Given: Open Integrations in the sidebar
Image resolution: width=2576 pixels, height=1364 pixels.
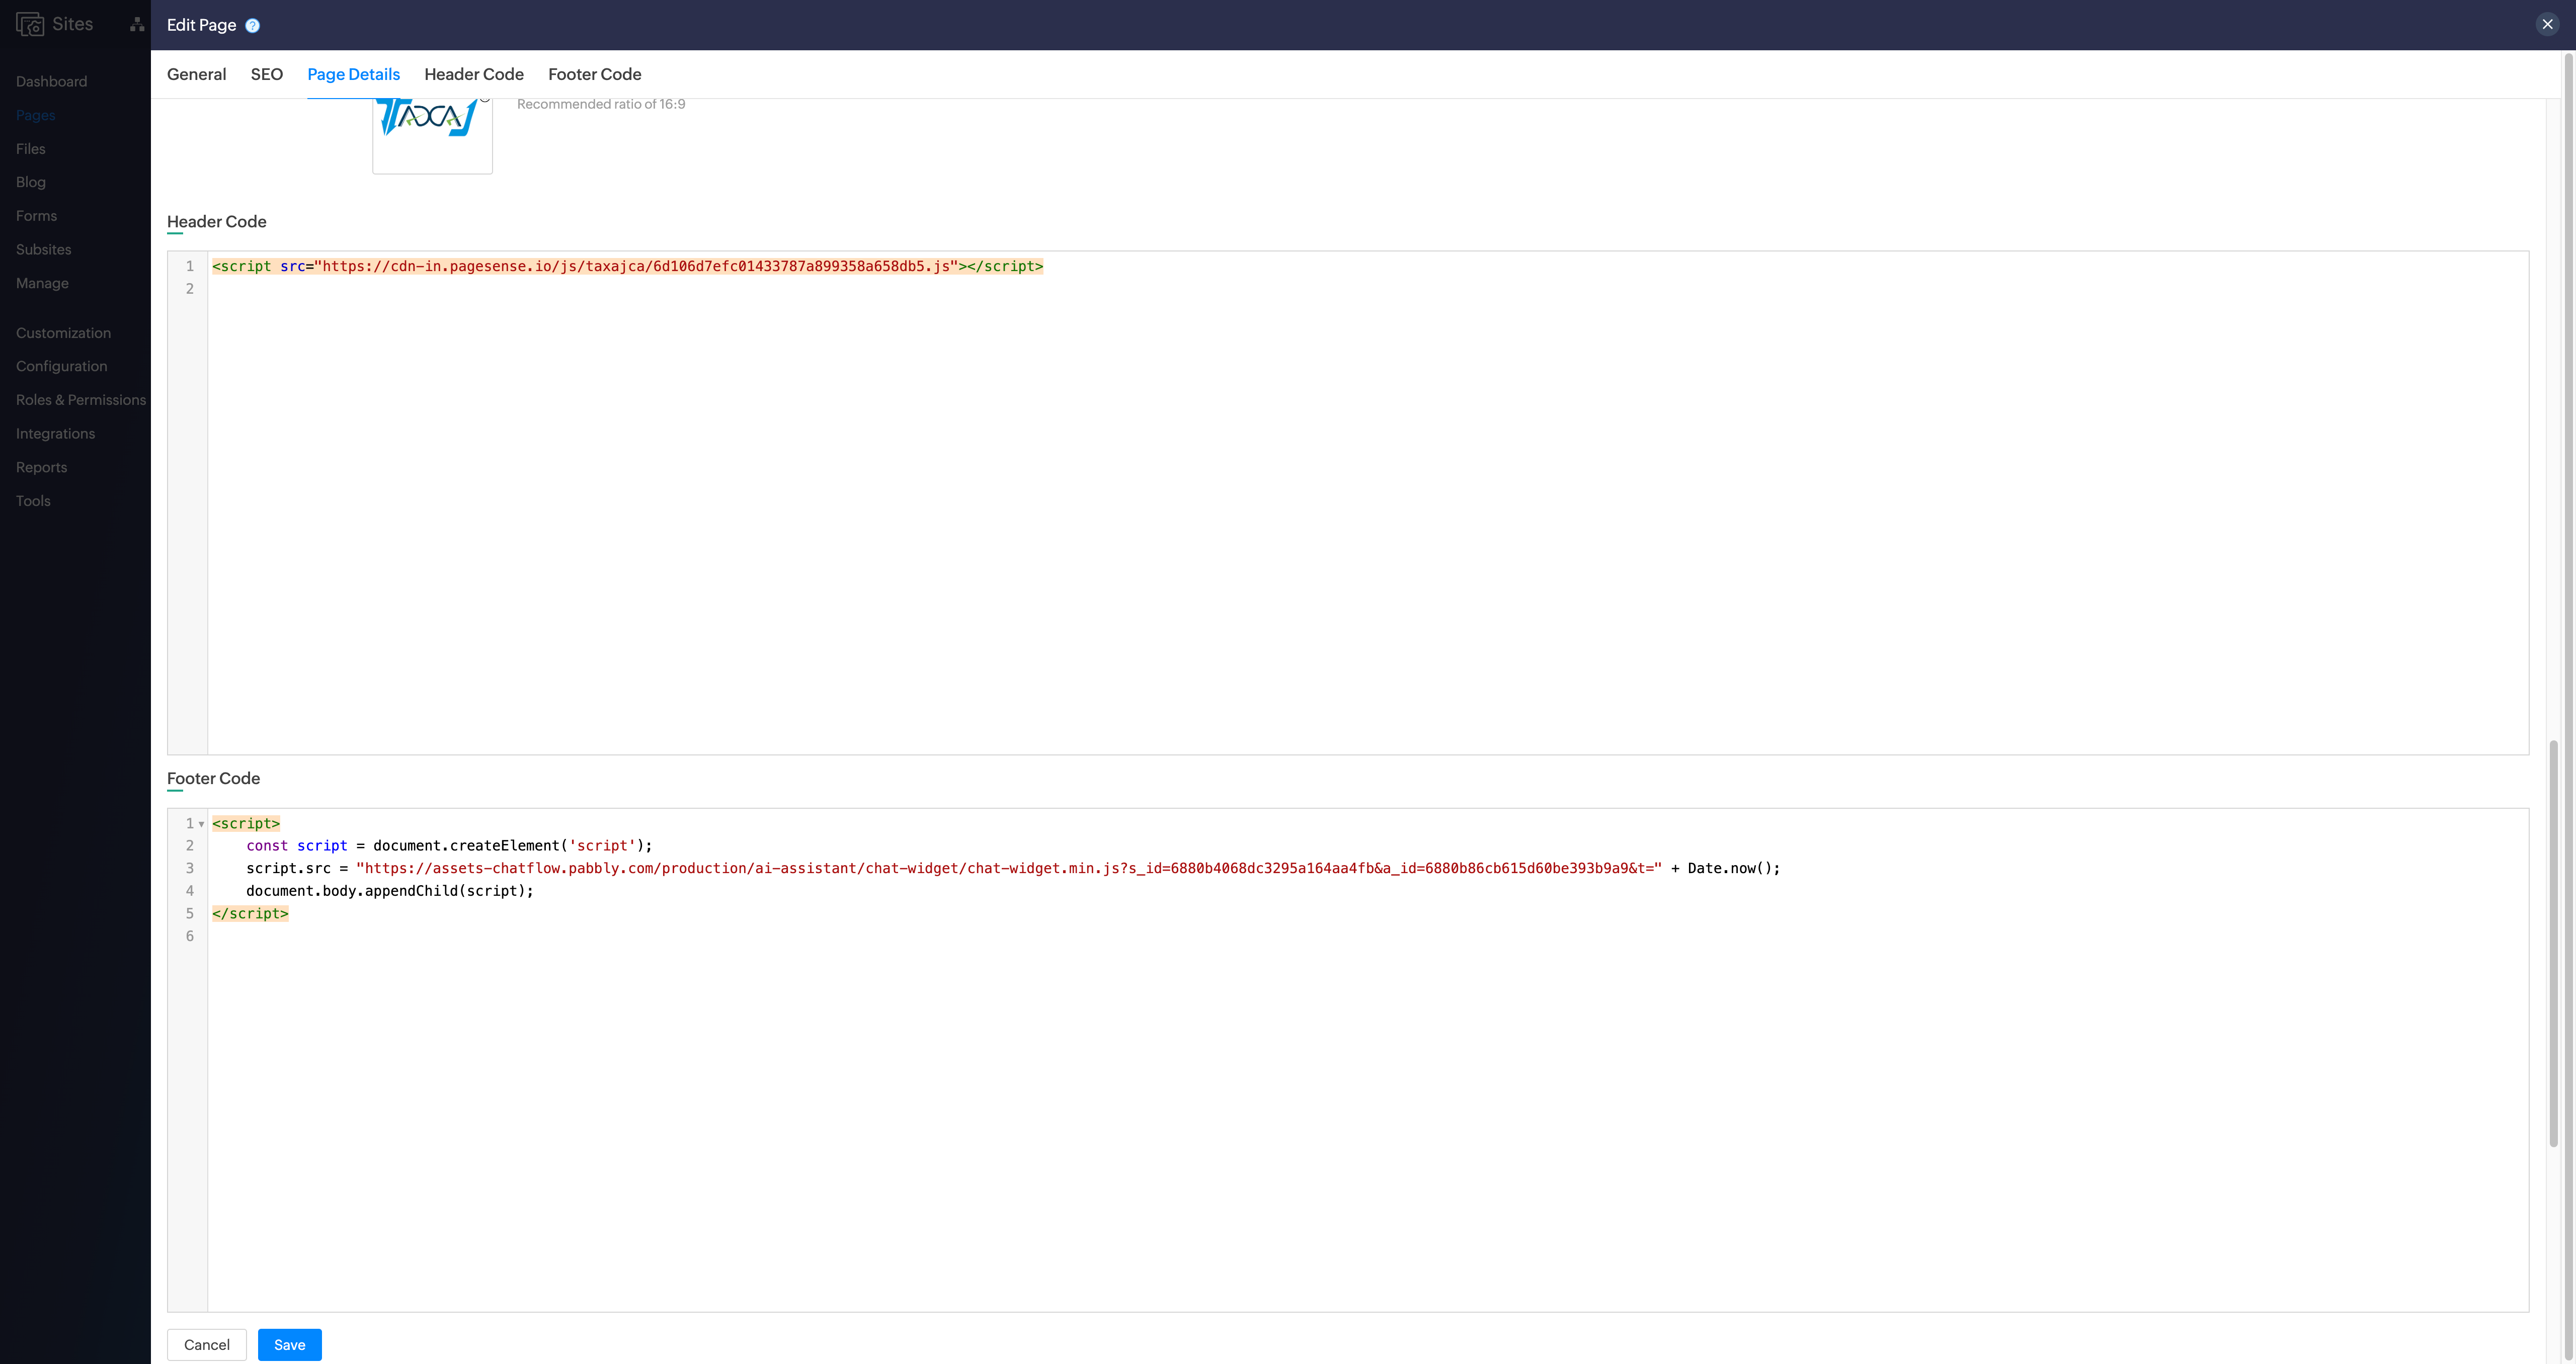Looking at the screenshot, I should pos(55,433).
